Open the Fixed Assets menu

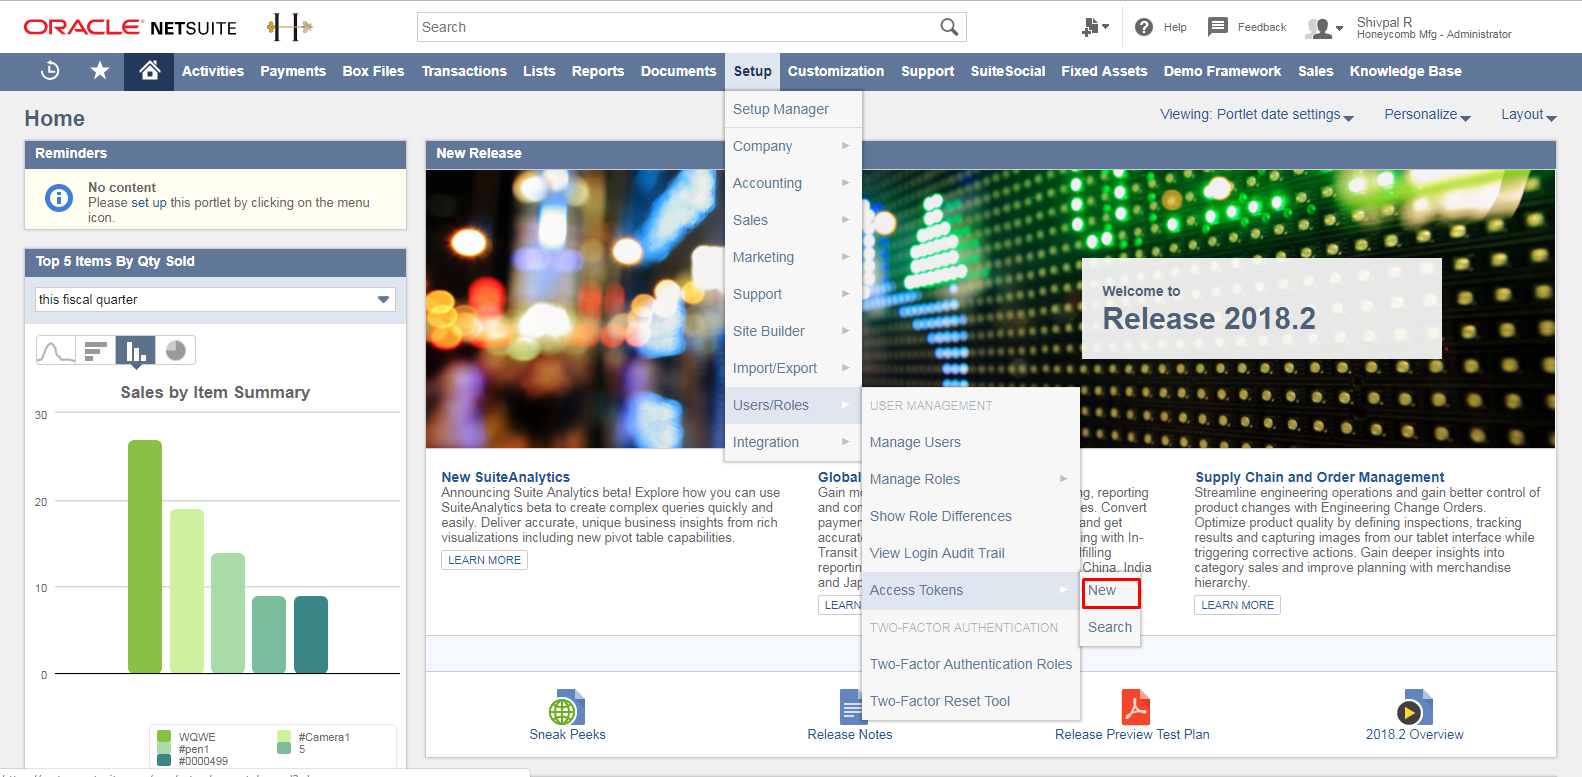coord(1104,71)
